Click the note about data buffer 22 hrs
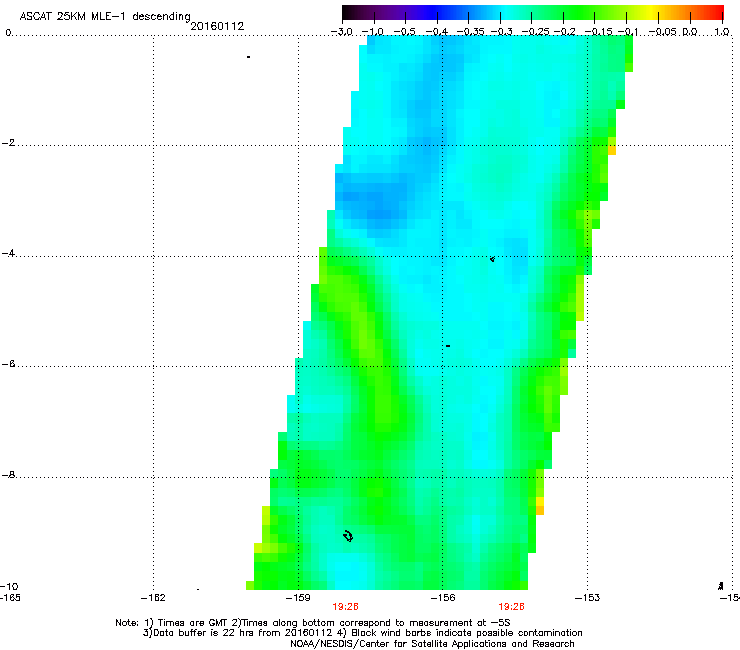740x650 pixels. [238, 633]
